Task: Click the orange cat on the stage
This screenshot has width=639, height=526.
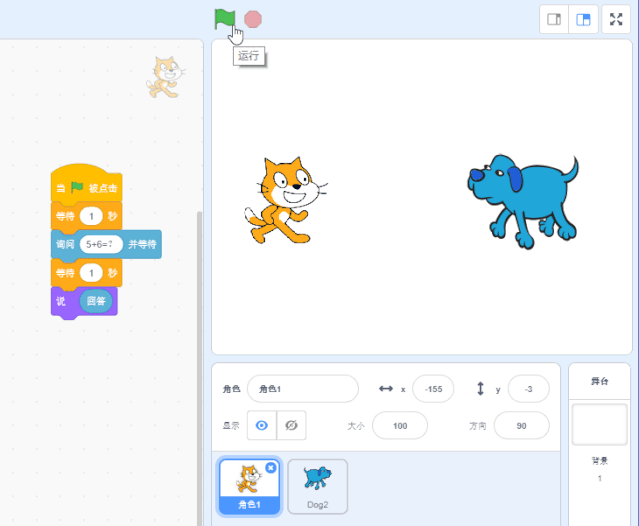Action: coord(282,201)
